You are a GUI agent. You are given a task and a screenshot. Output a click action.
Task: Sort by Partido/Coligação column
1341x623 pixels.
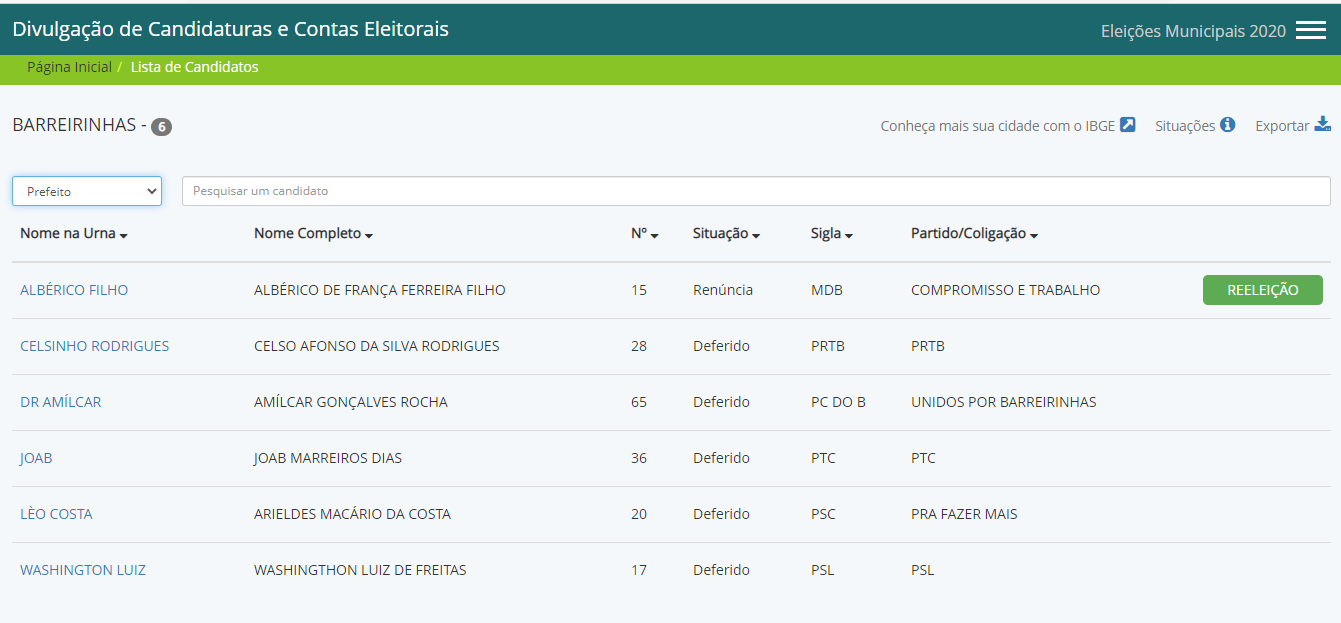(974, 234)
